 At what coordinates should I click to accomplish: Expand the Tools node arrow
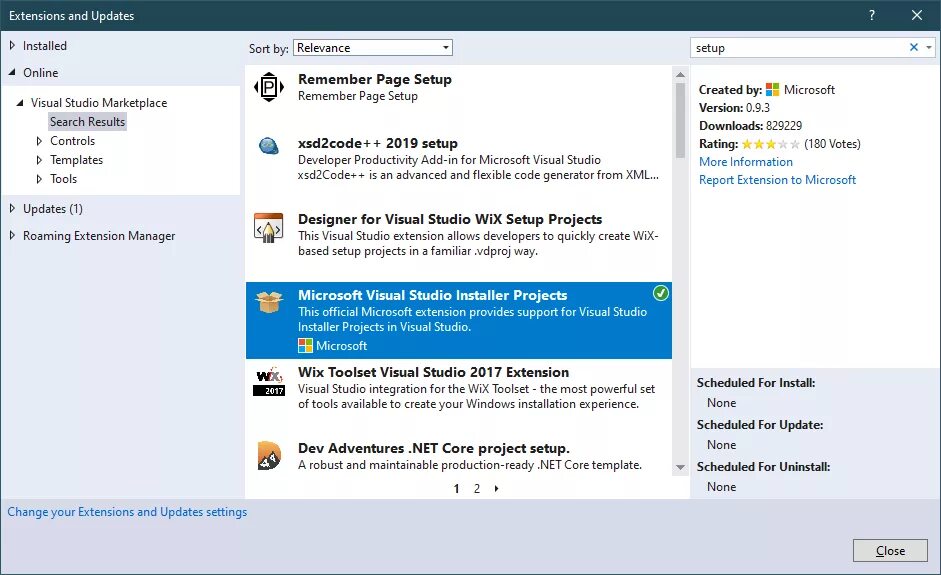(x=39, y=179)
